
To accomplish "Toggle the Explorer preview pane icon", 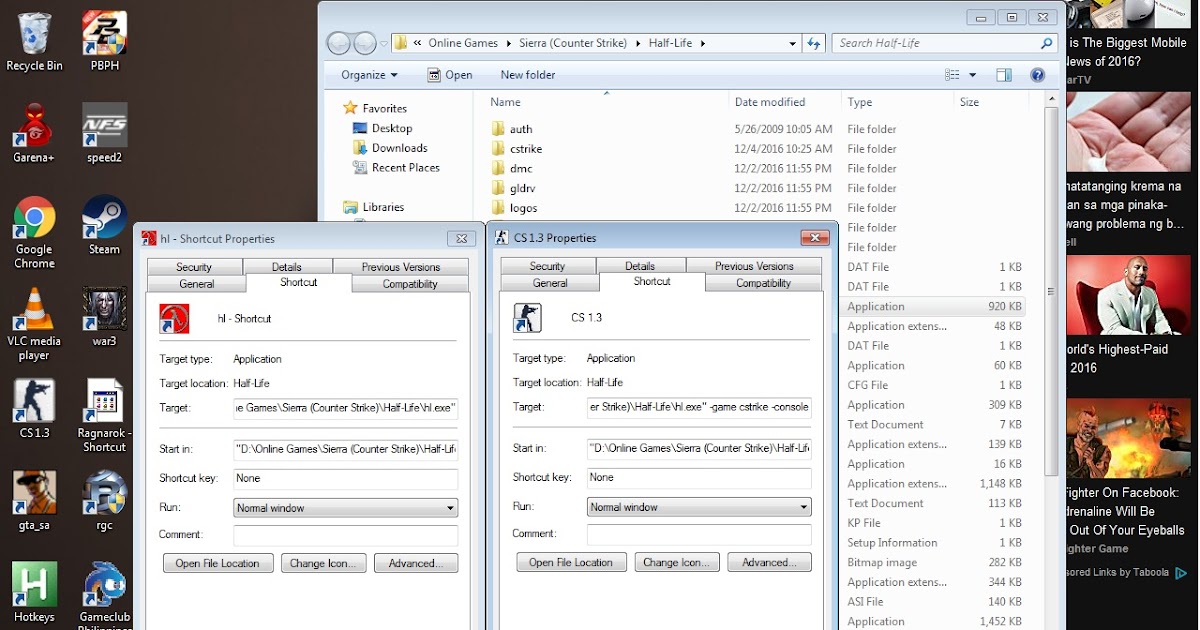I will click(1004, 75).
